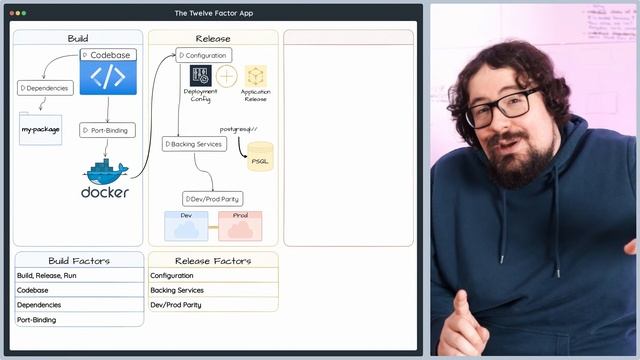Image resolution: width=640 pixels, height=360 pixels.
Task: Click the 'postgresql://' text
Action: (x=238, y=129)
